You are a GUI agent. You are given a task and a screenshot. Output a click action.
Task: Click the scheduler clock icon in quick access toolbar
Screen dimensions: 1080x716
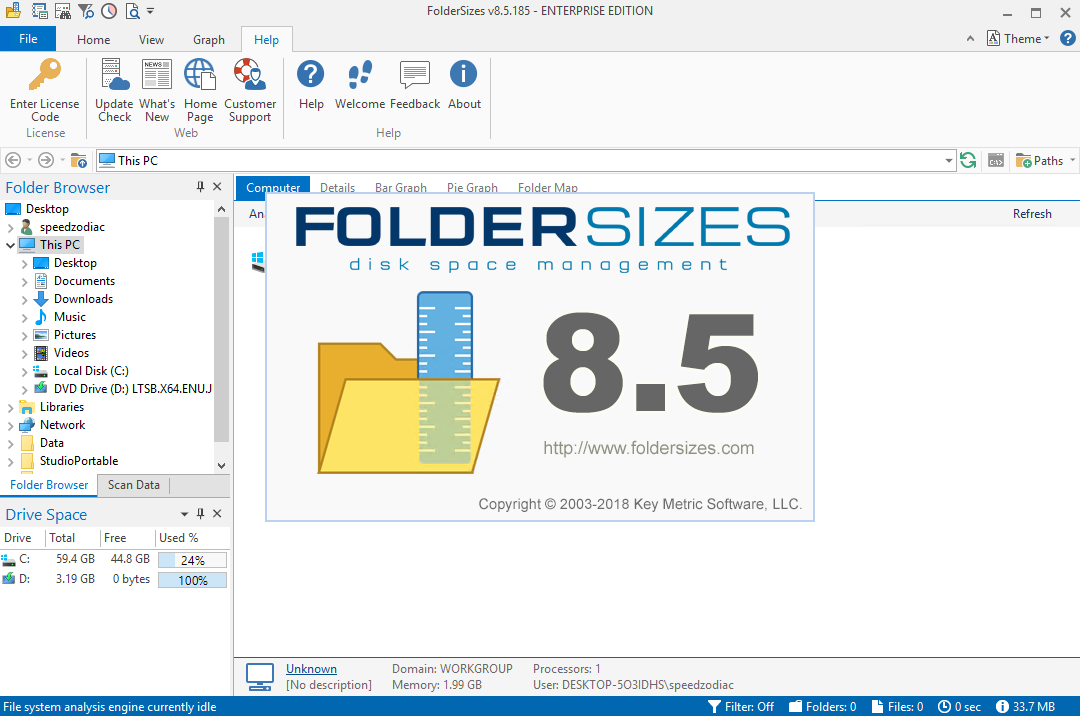point(109,11)
